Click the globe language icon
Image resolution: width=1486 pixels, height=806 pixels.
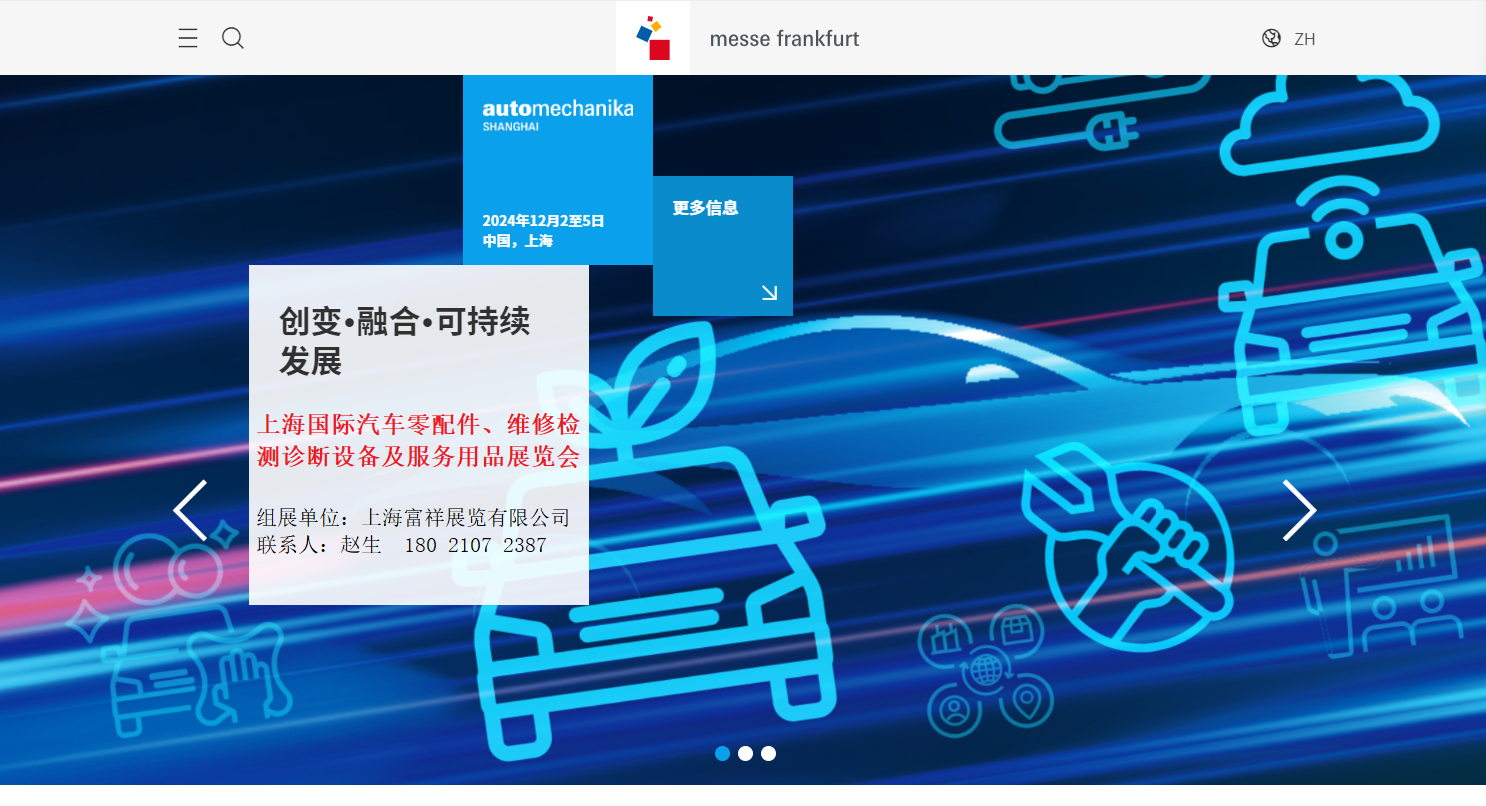coord(1271,39)
